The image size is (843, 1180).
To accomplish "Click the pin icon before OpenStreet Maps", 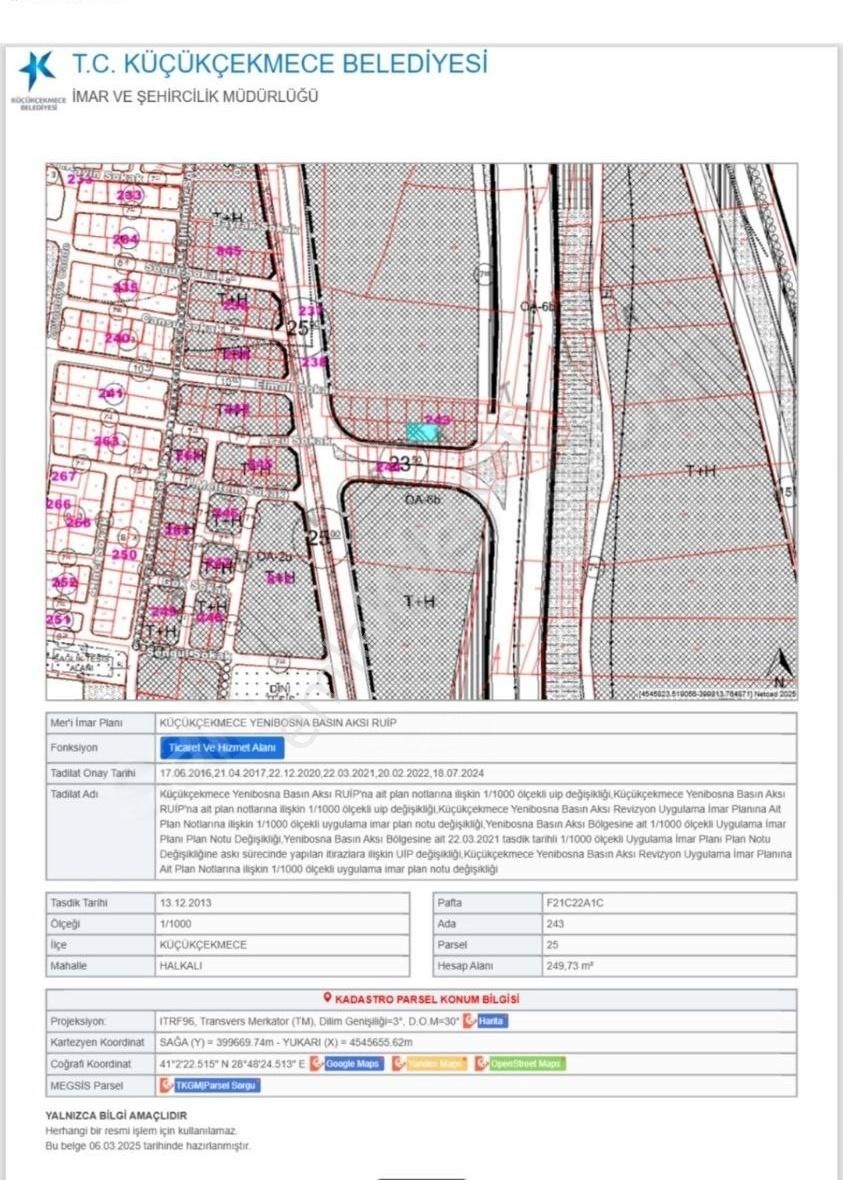I will tap(482, 1064).
